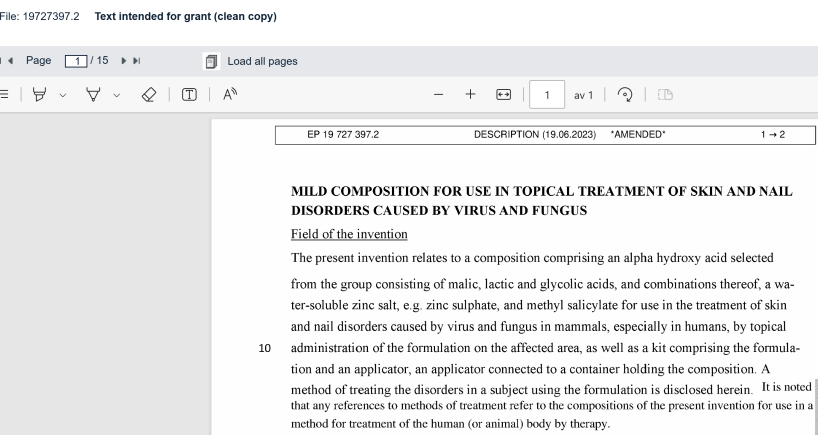Image resolution: width=818 pixels, height=435 pixels.
Task: Start Read aloud
Action: 230,94
